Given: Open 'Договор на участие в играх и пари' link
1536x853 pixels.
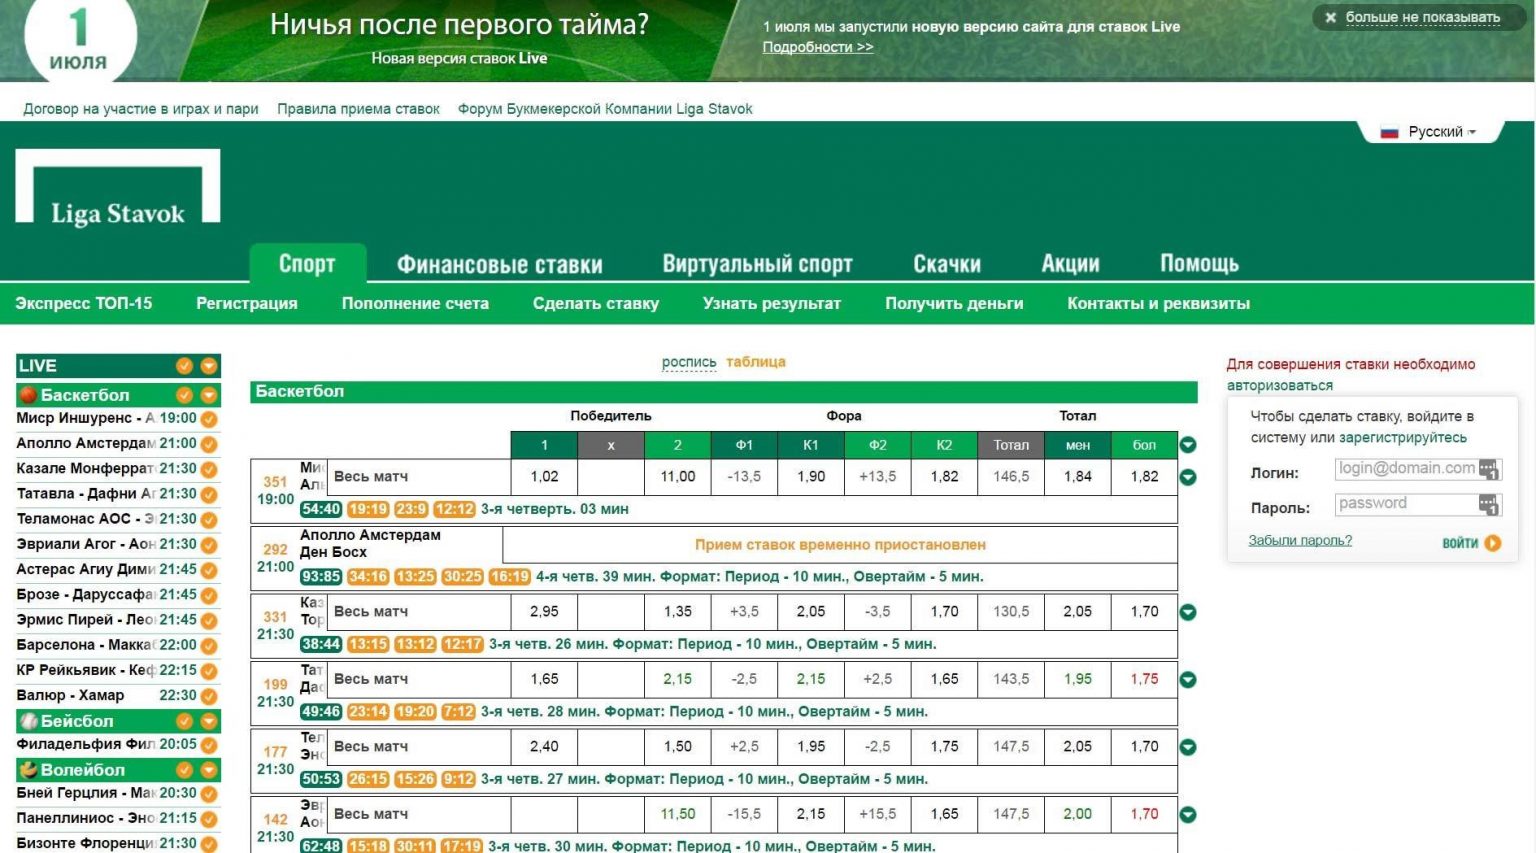Looking at the screenshot, I should [x=141, y=109].
